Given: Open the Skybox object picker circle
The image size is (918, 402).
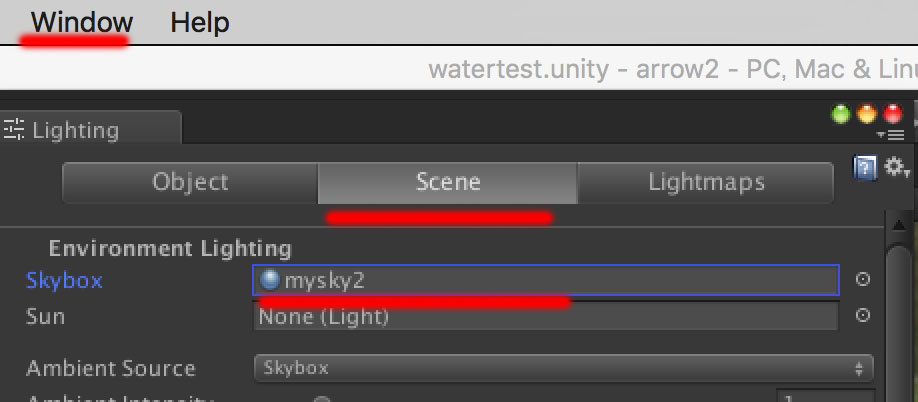Looking at the screenshot, I should click(x=862, y=279).
